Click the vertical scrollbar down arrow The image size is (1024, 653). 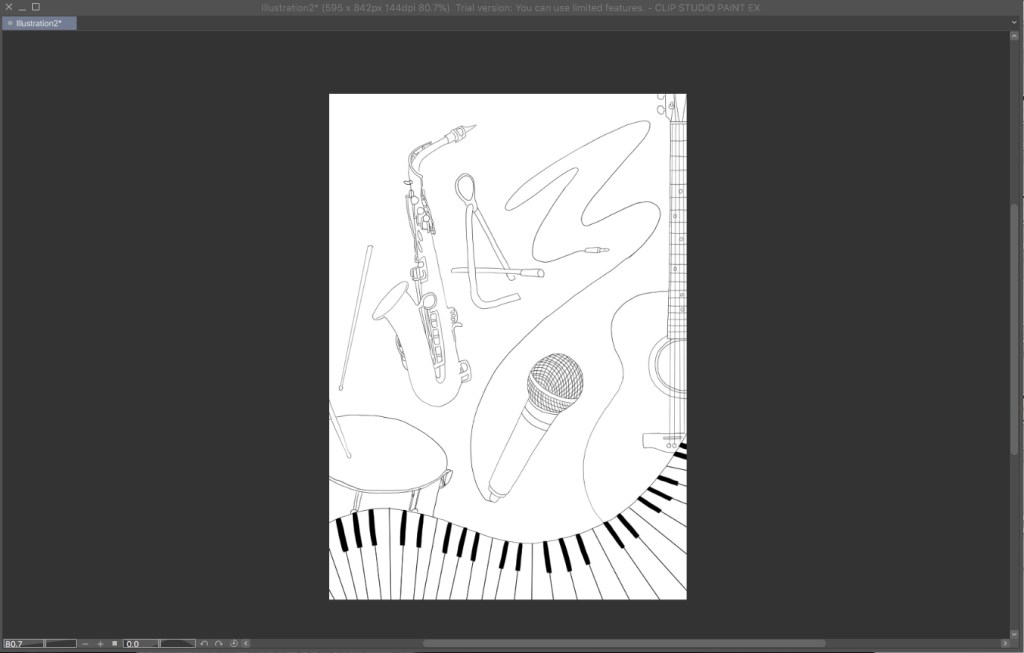[x=1016, y=632]
